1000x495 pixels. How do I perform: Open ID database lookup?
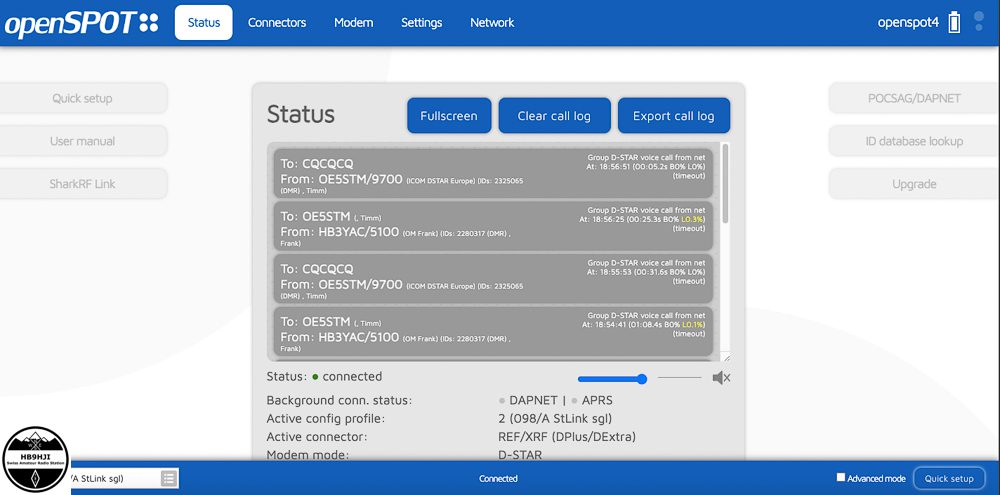[x=914, y=141]
